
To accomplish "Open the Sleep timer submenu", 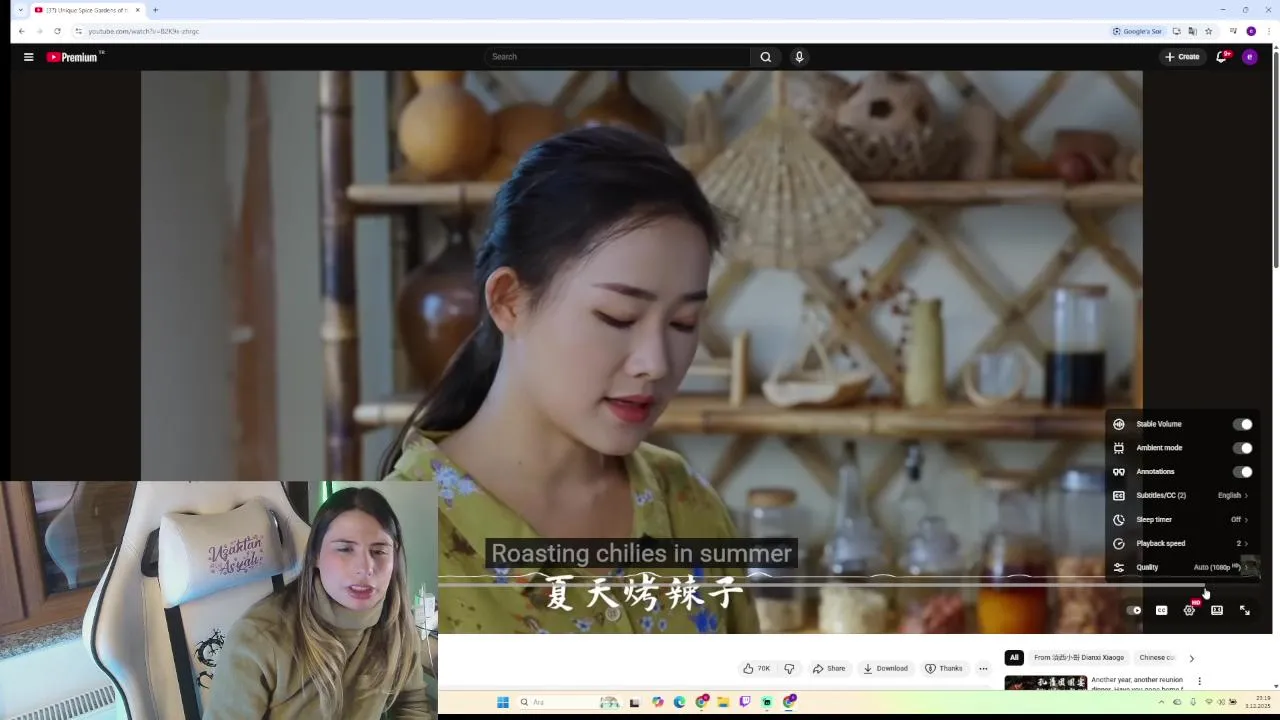I will pyautogui.click(x=1181, y=520).
